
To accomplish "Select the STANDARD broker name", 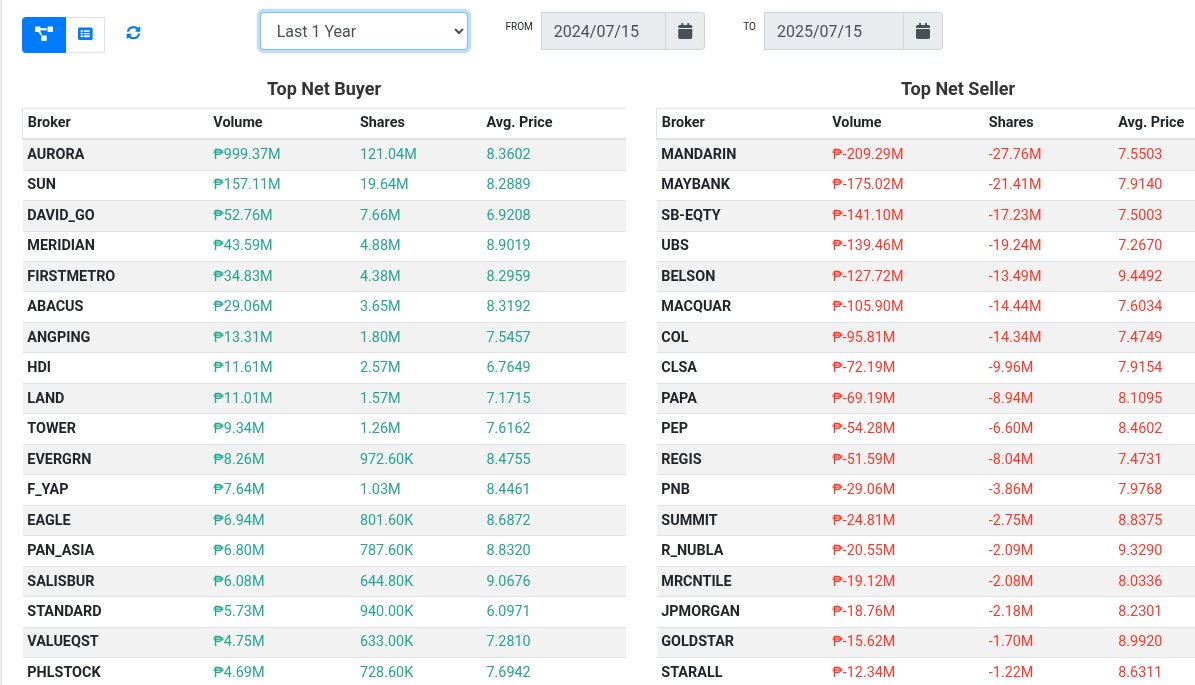I will (x=64, y=611).
